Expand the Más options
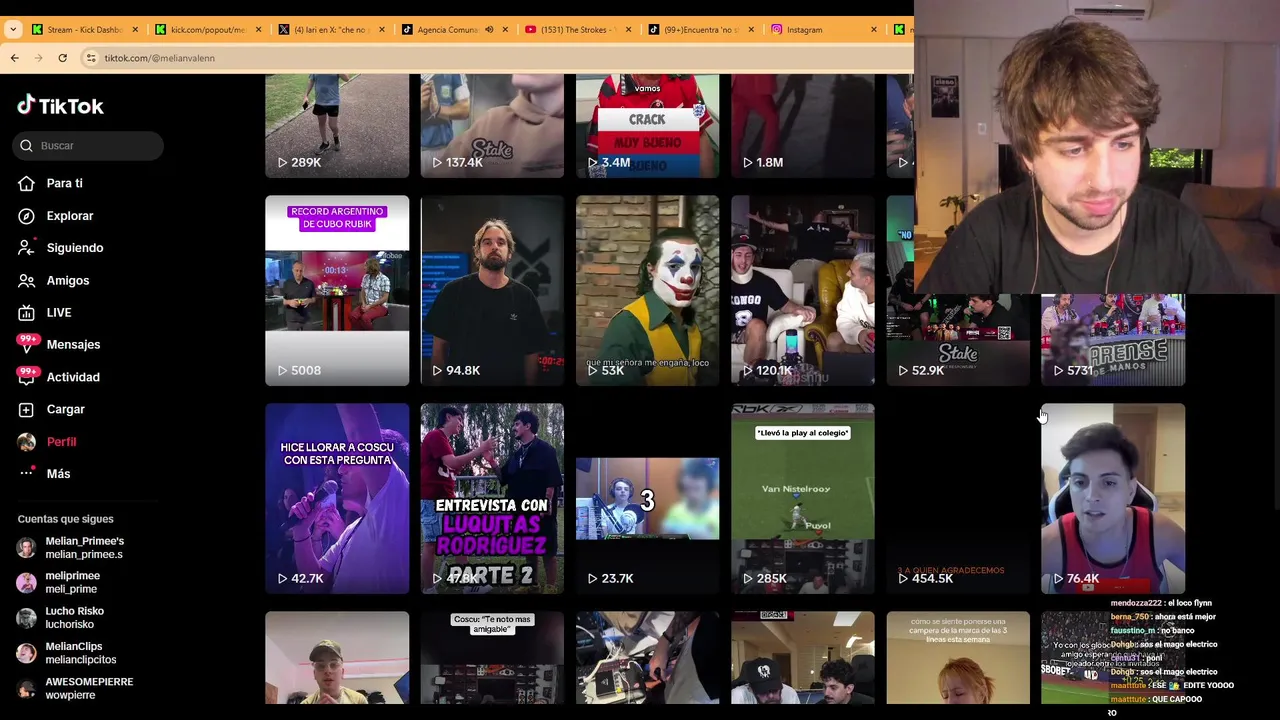The width and height of the screenshot is (1280, 720). pos(58,474)
